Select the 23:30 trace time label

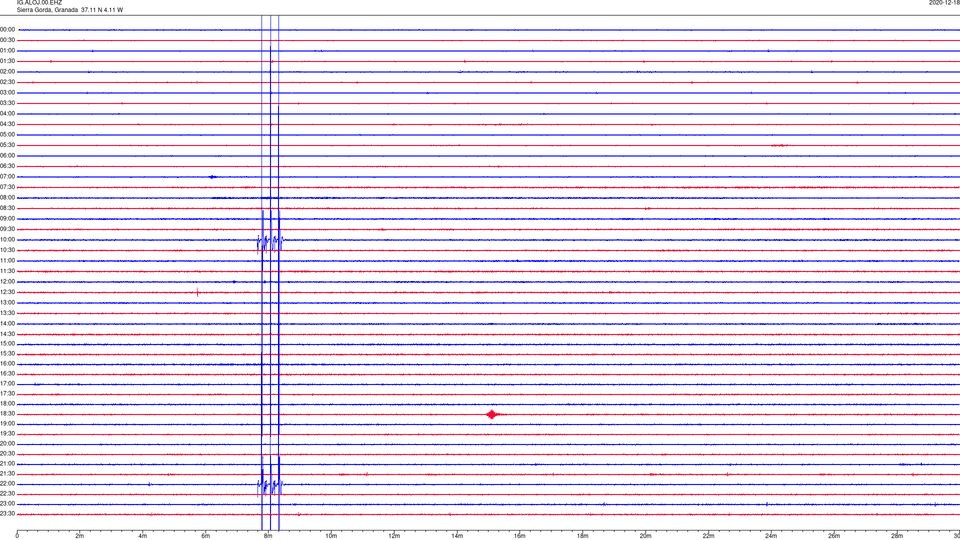[7, 514]
